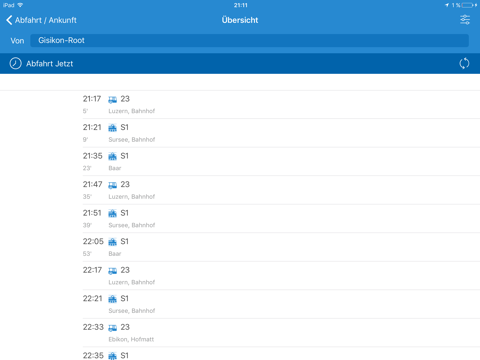Tap the 5' countdown under 21:17

point(85,111)
